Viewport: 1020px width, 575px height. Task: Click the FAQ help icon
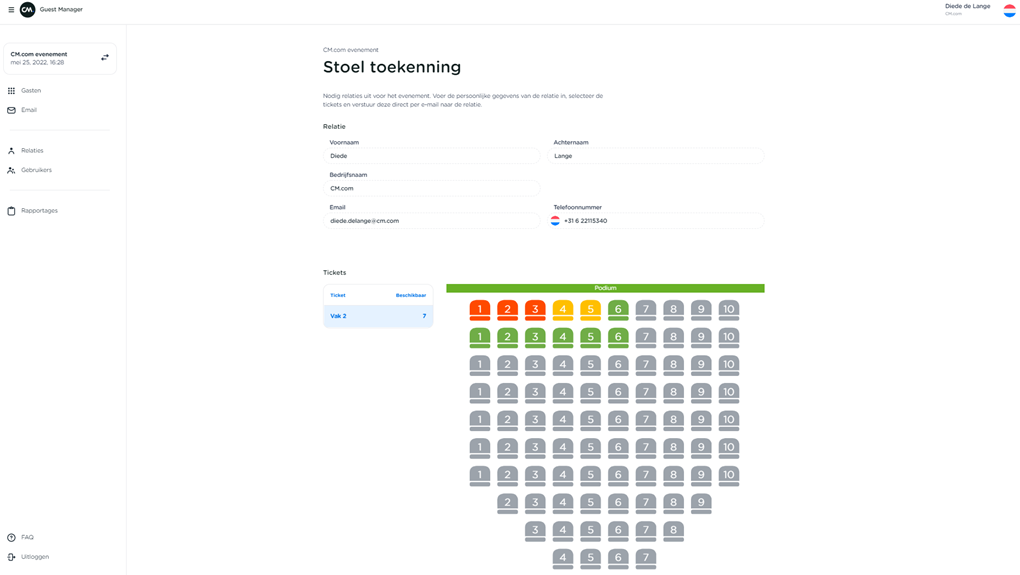point(12,538)
